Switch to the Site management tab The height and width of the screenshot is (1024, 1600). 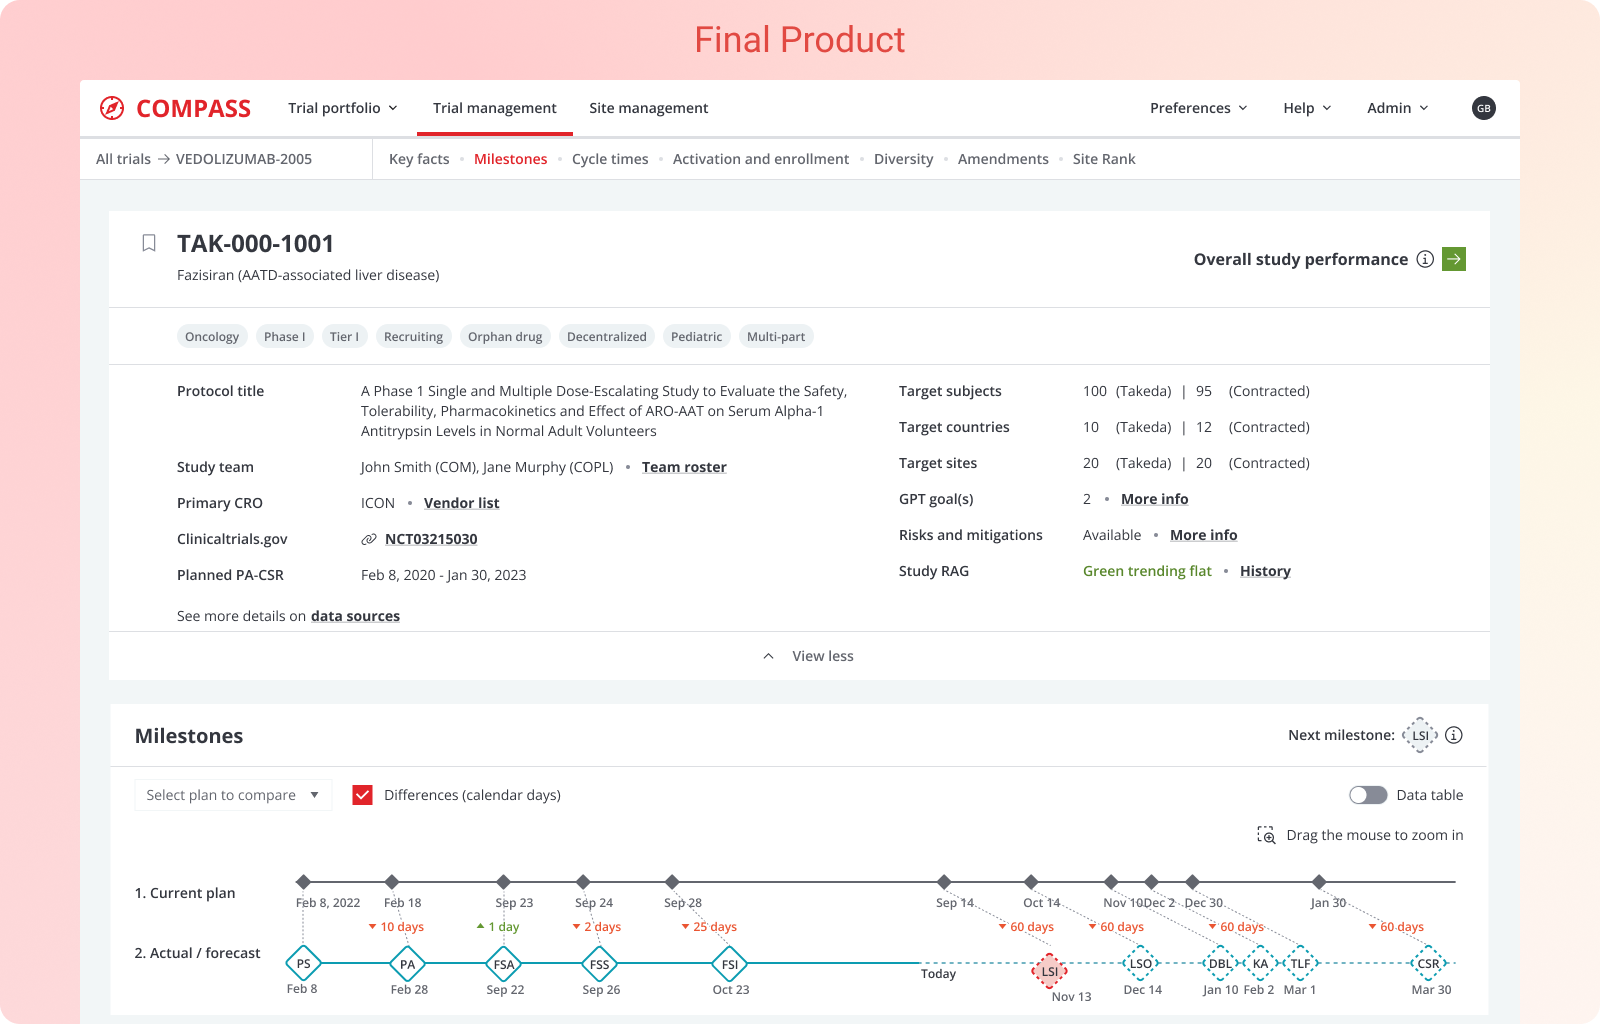pyautogui.click(x=648, y=108)
